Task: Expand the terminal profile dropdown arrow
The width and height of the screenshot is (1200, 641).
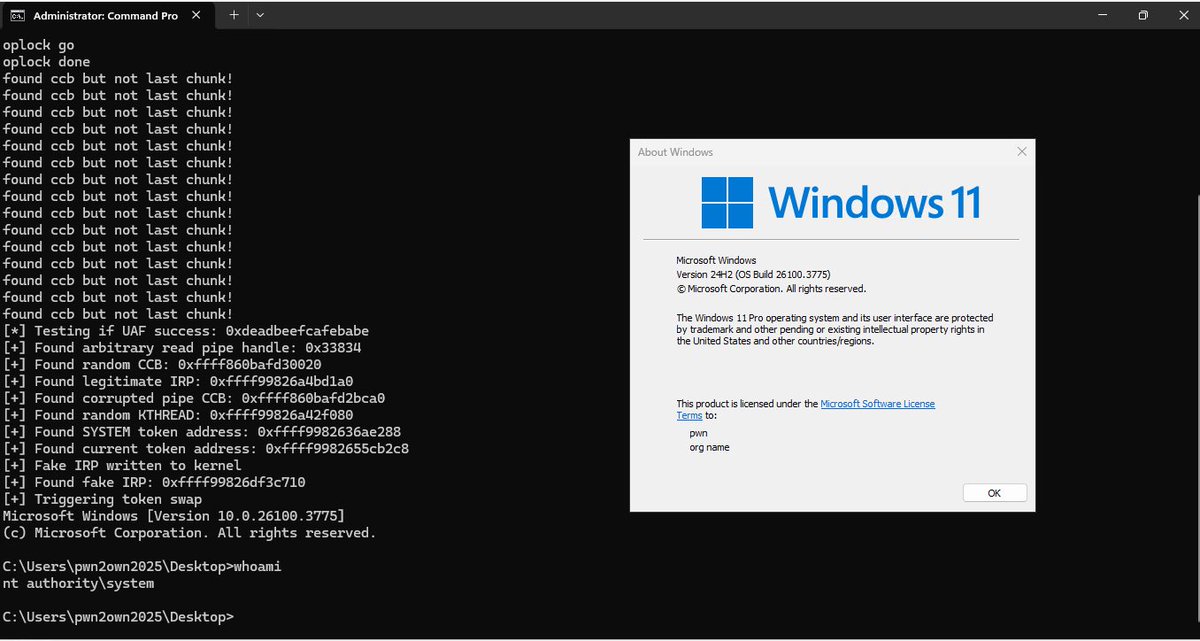Action: tap(260, 15)
